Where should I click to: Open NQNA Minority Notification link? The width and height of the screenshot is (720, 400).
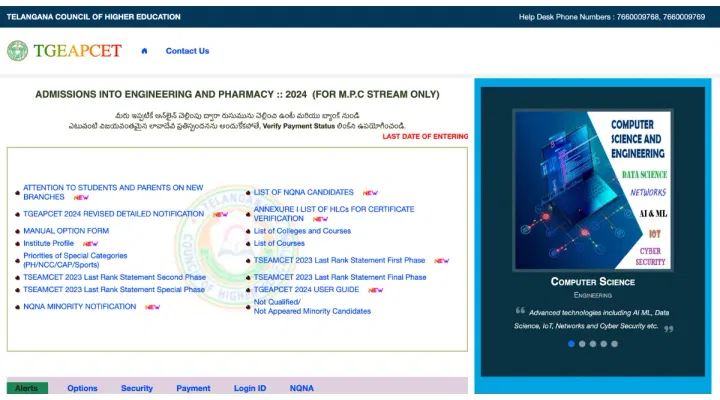pos(79,307)
